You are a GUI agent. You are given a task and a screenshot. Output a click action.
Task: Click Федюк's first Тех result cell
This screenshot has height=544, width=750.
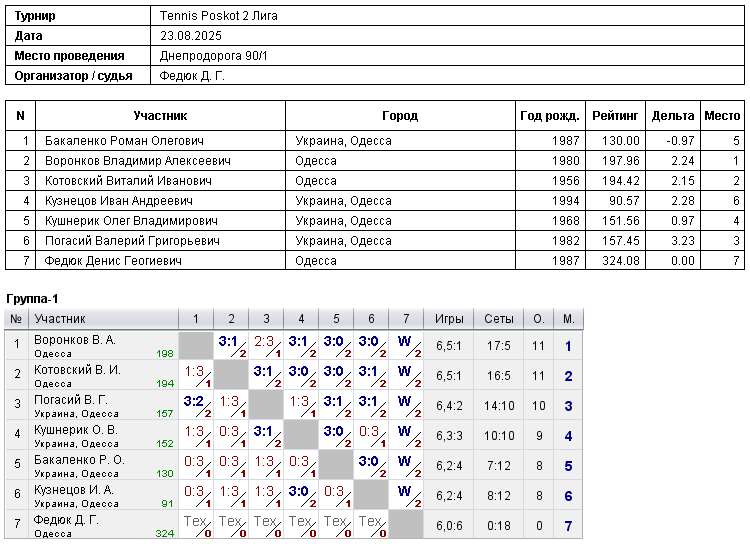tap(196, 525)
